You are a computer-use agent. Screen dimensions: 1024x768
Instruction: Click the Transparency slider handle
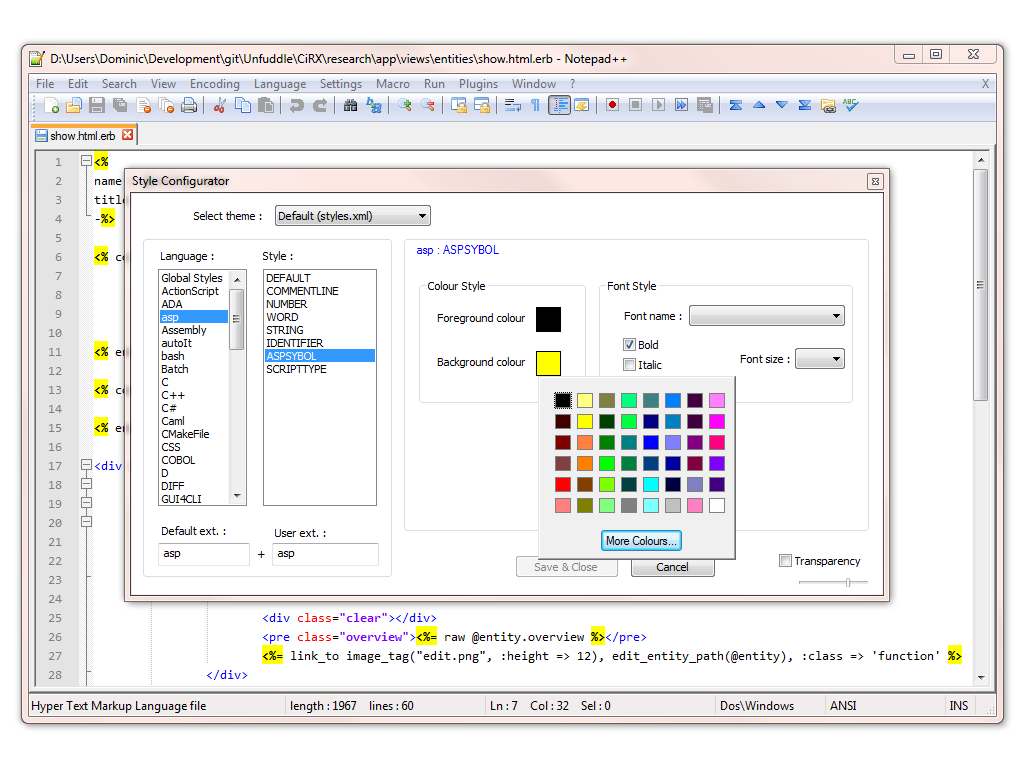[x=848, y=582]
